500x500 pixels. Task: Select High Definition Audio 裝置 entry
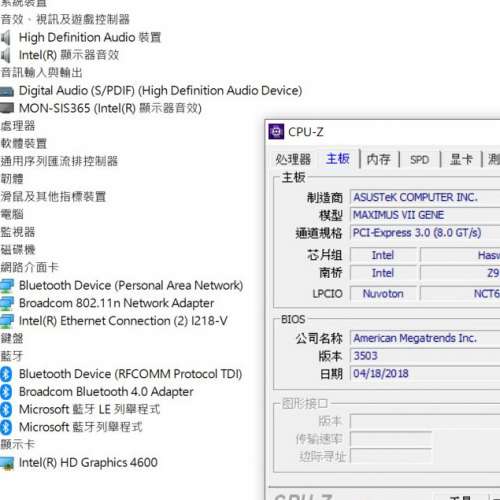(x=90, y=37)
